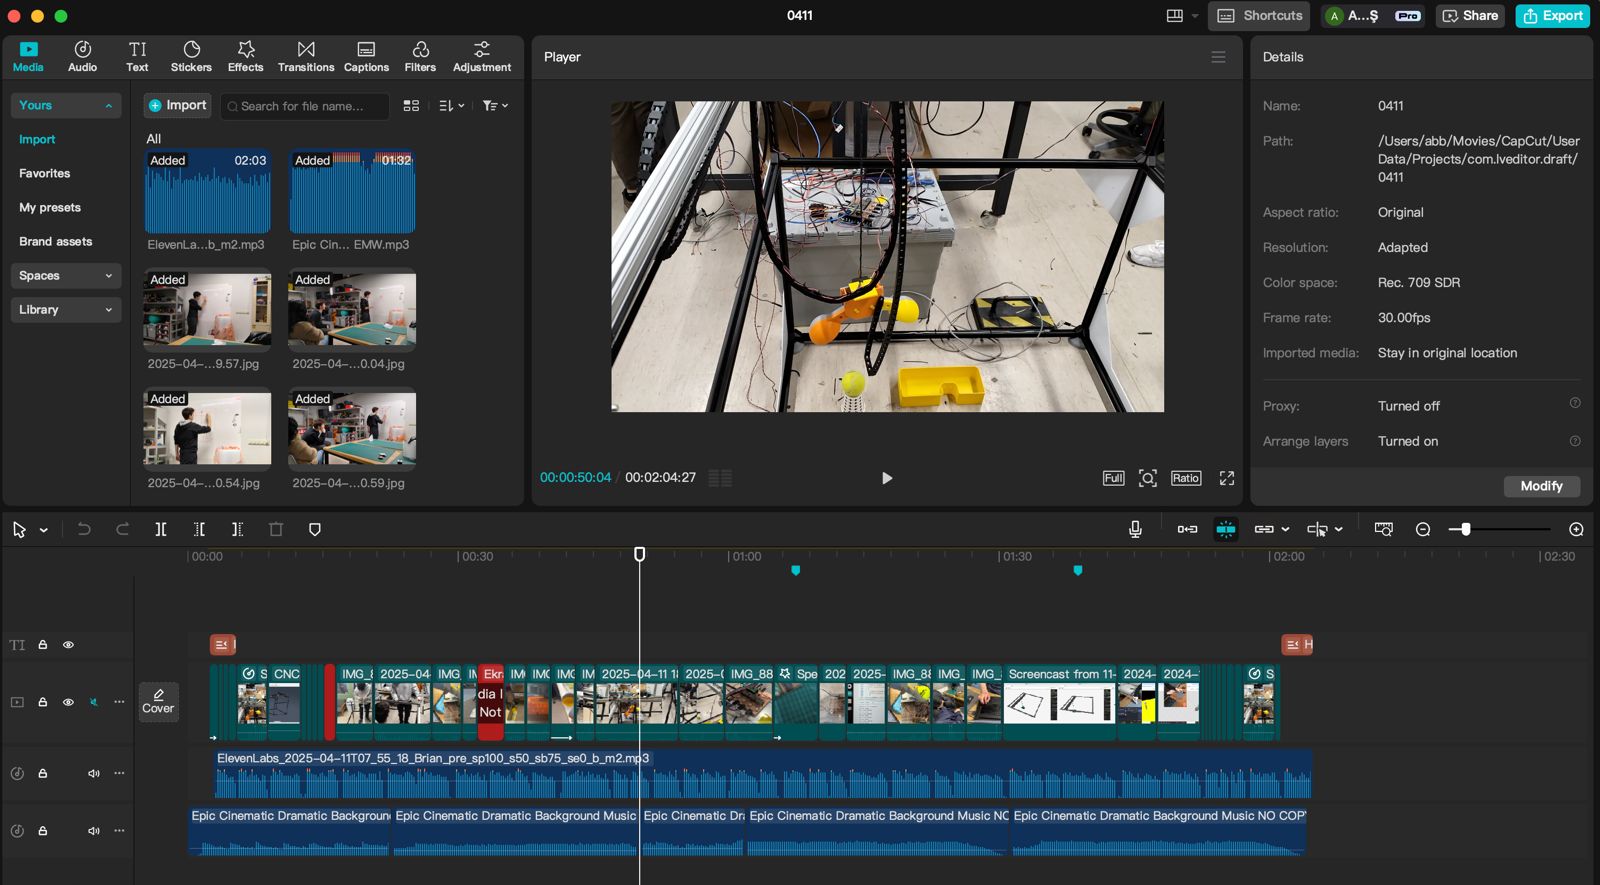
Task: Open the Captions tab
Action: (x=366, y=56)
